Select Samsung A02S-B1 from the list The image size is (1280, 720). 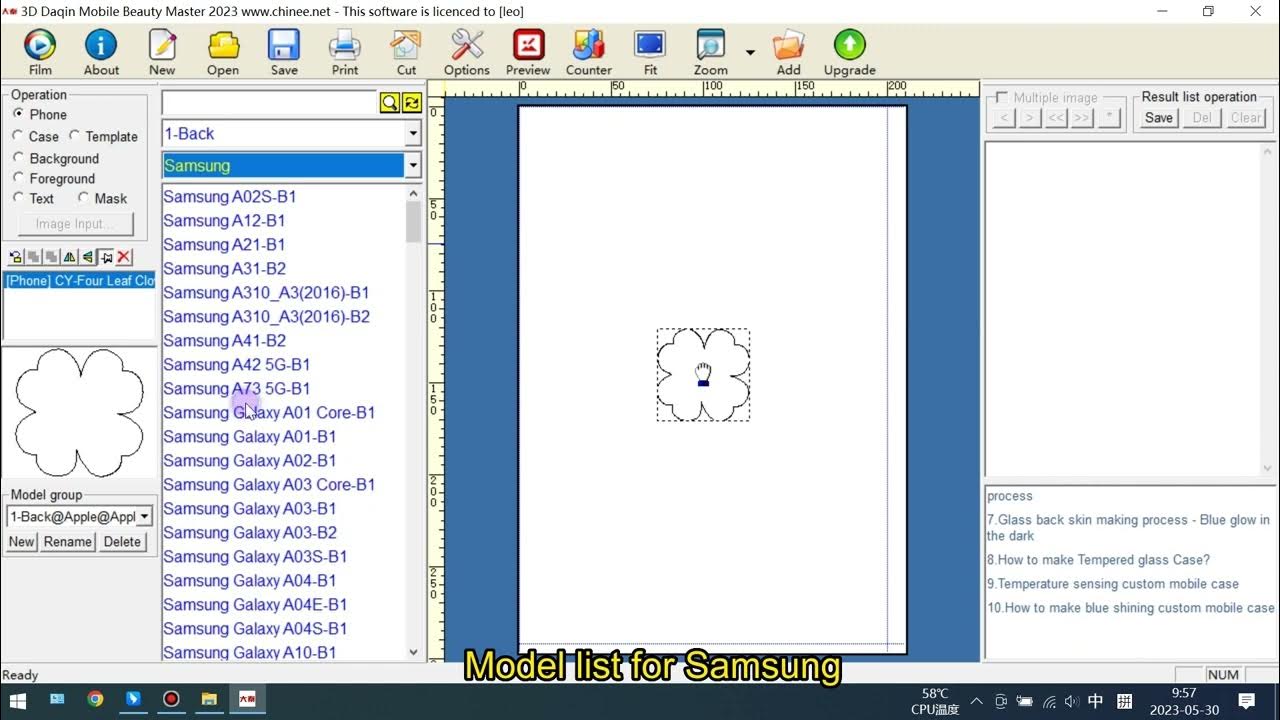point(229,197)
